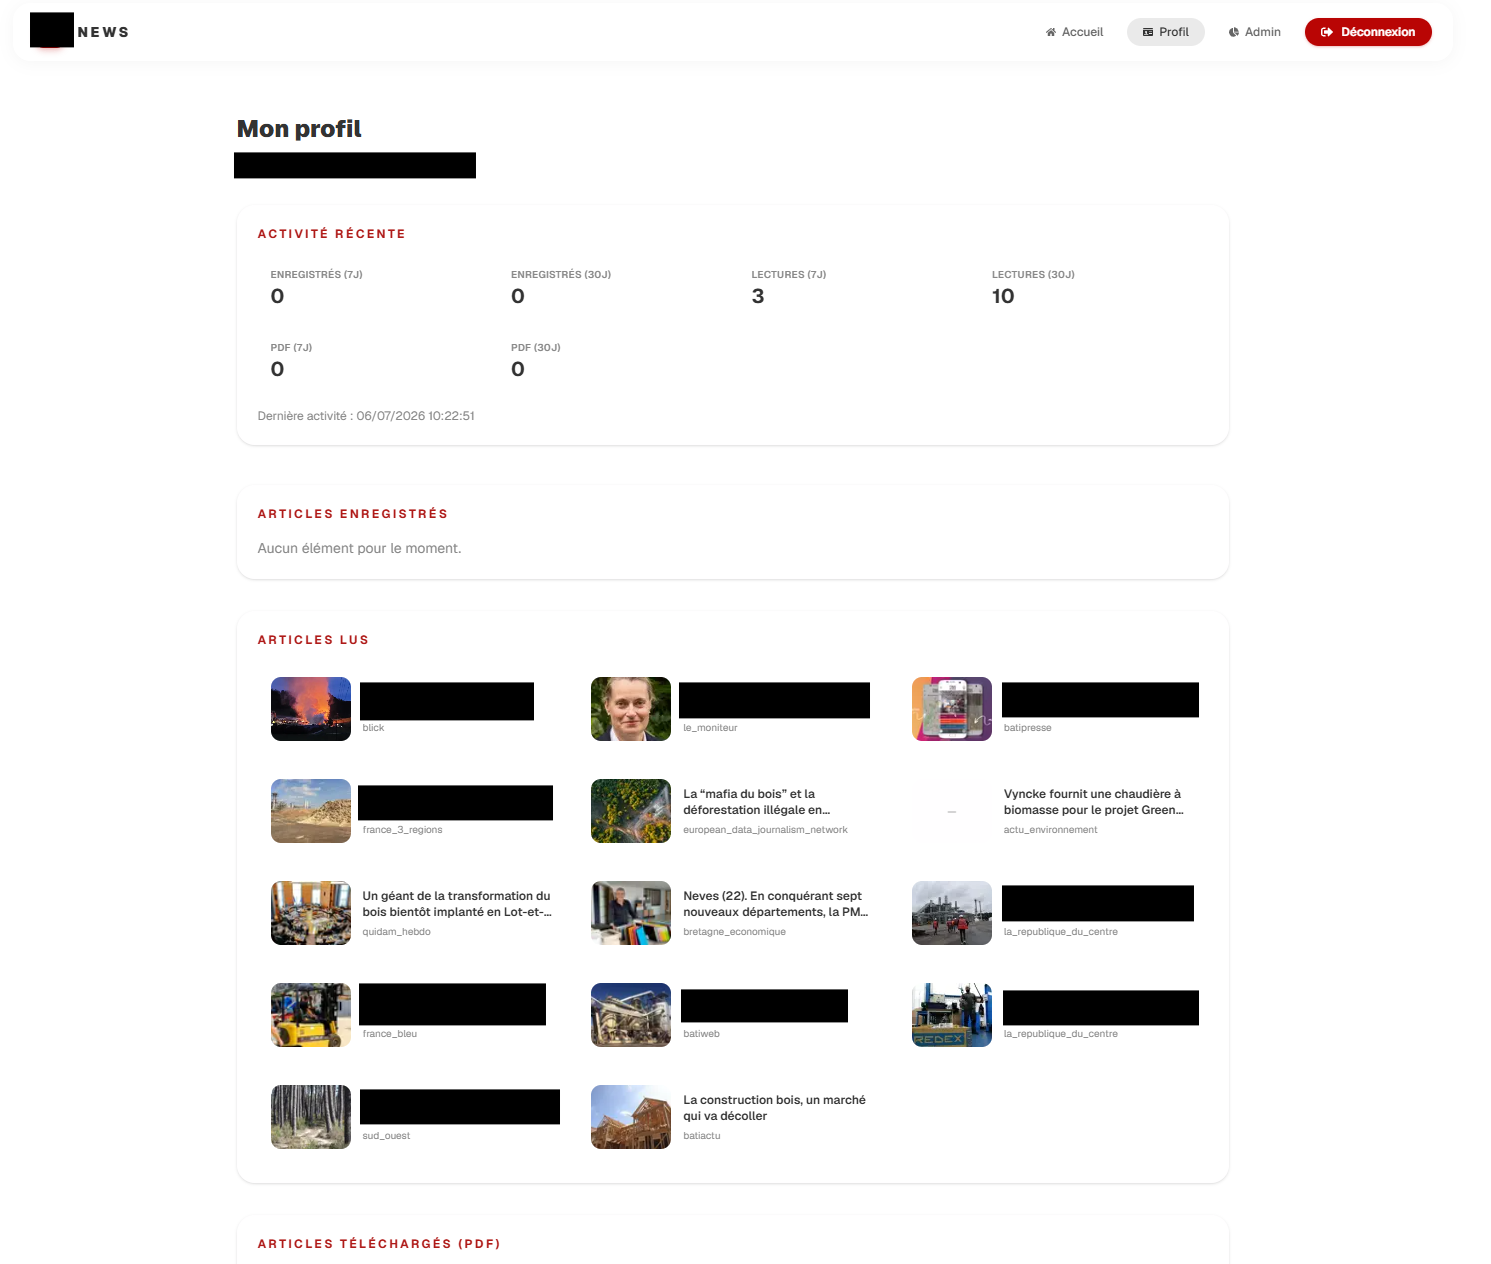Click the placeholder thumbnail of actu_environnement article
This screenshot has width=1491, height=1264.
[952, 811]
